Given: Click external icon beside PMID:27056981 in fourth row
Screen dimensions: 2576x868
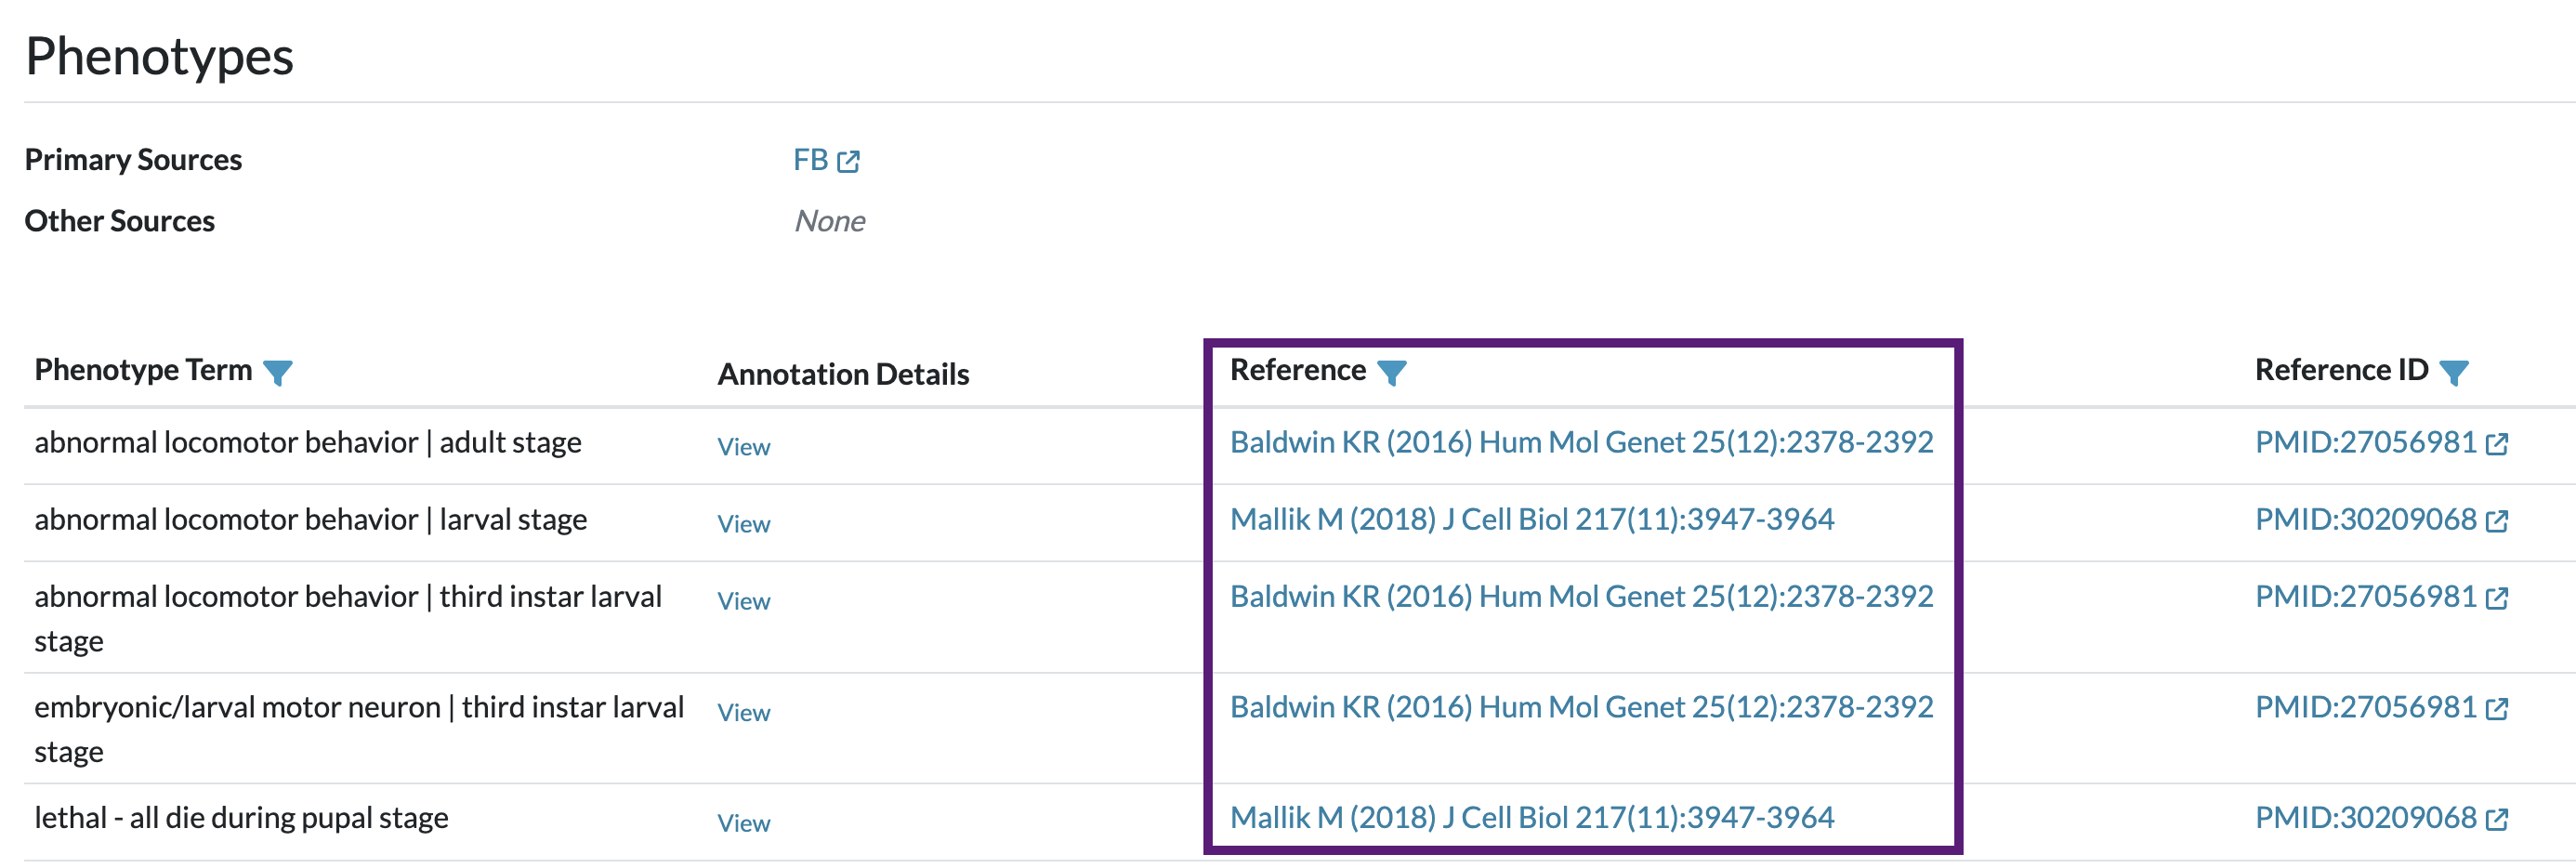Looking at the screenshot, I should coord(2497,709).
